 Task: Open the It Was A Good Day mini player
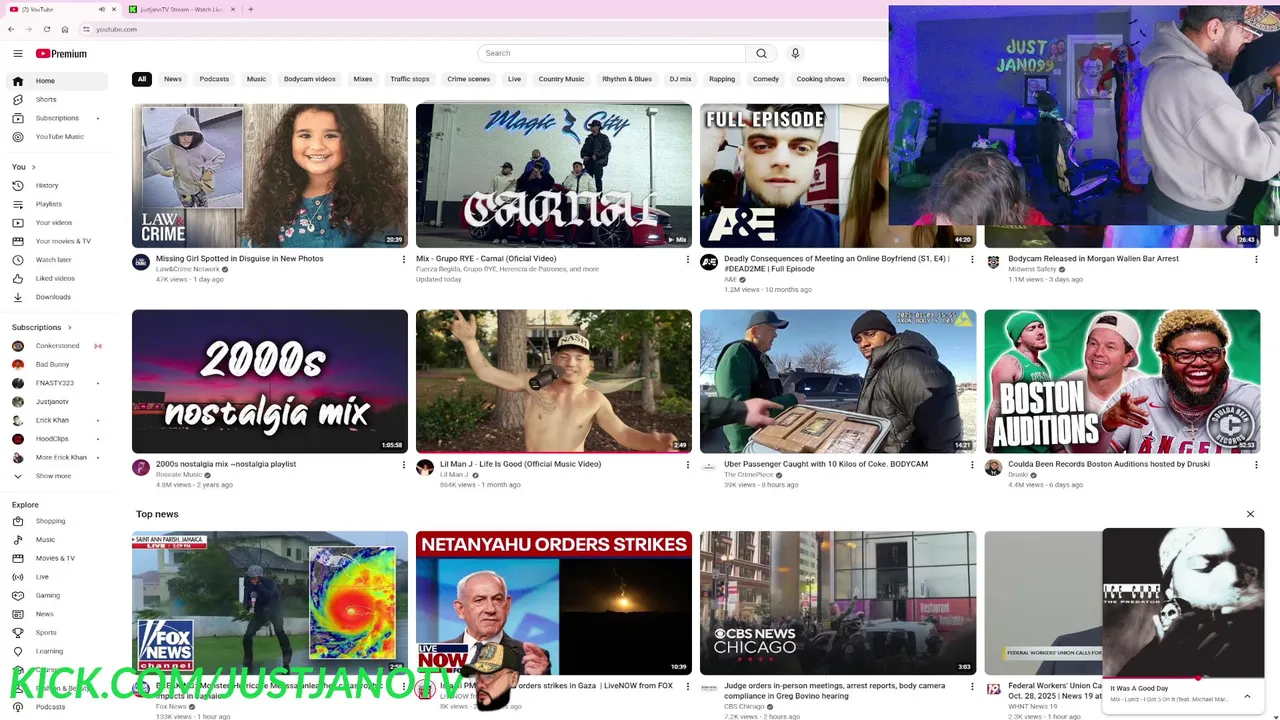tap(1183, 602)
